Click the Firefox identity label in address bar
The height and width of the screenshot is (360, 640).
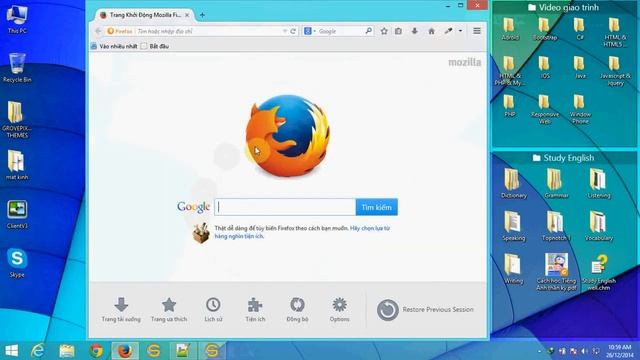tap(120, 31)
